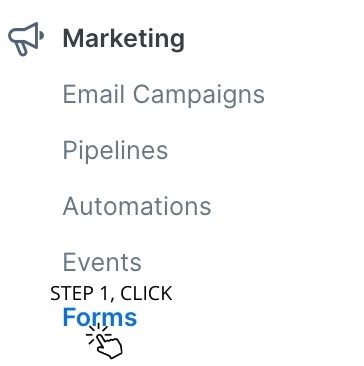Click the Events sidebar link
Screen dimensions: 364x366
tap(102, 262)
